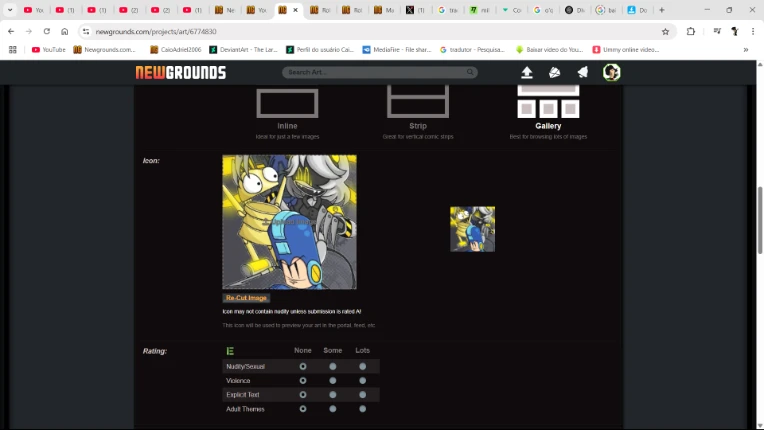The height and width of the screenshot is (430, 764).
Task: Set Violence to Lots
Action: [x=363, y=380]
